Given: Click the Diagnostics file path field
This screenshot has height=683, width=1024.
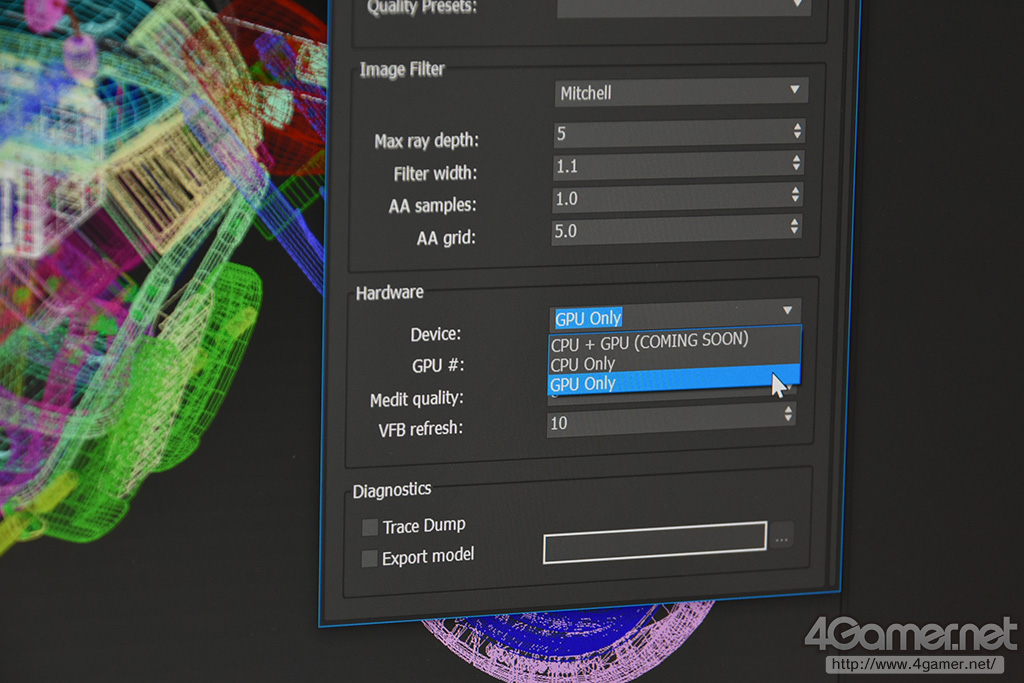Looking at the screenshot, I should coord(655,542).
